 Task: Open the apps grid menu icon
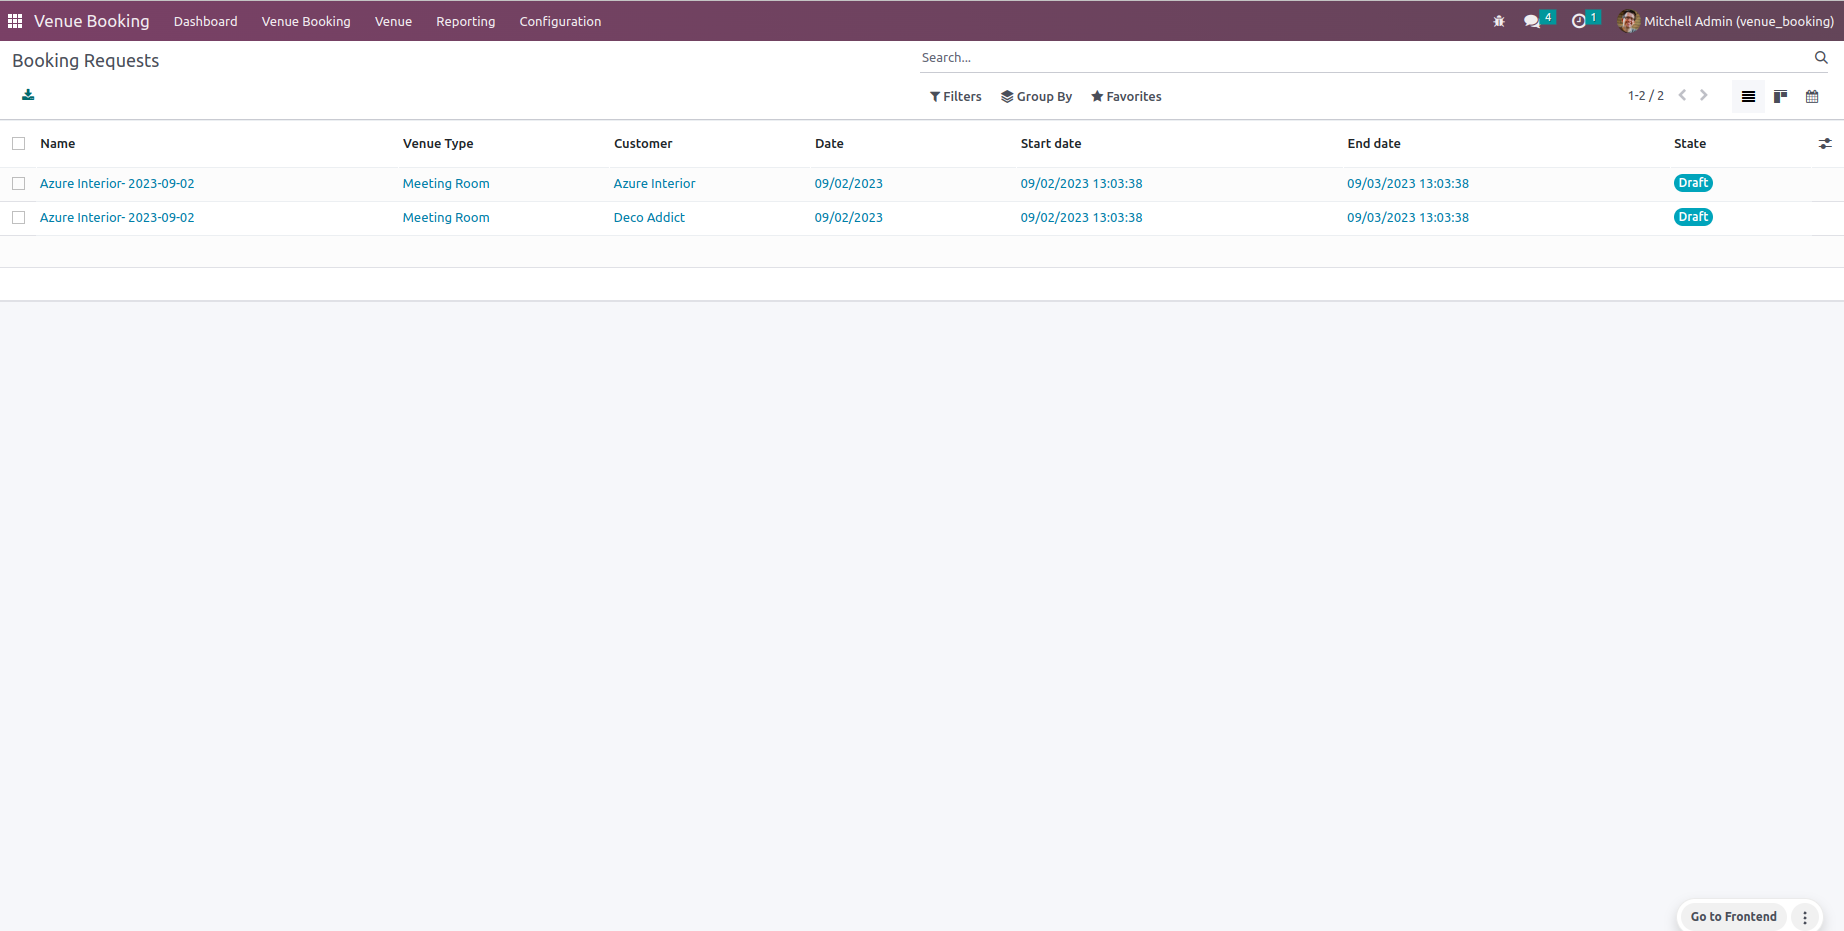[x=15, y=21]
